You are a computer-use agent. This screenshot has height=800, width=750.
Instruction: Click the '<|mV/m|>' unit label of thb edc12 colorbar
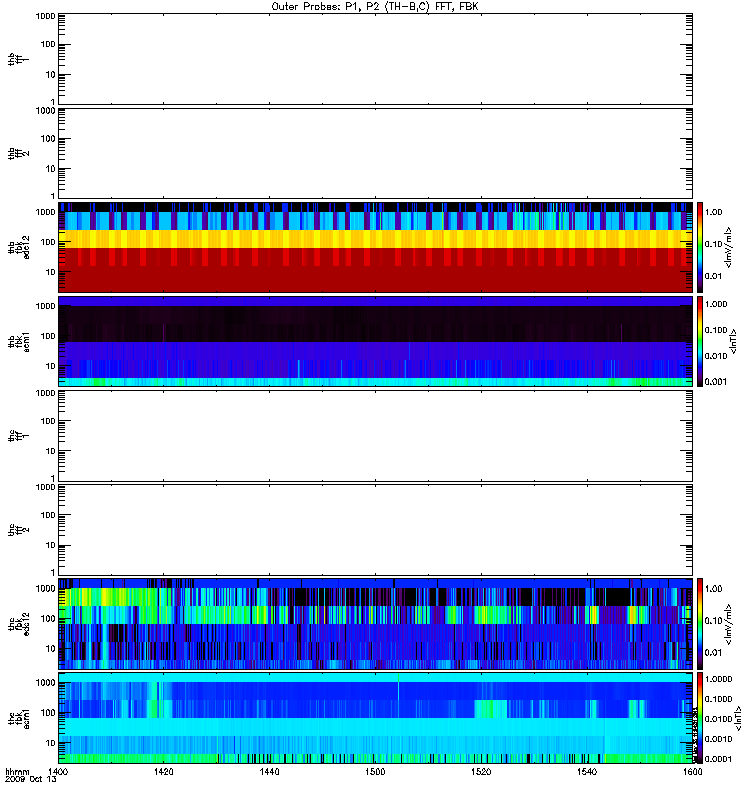pyautogui.click(x=728, y=247)
